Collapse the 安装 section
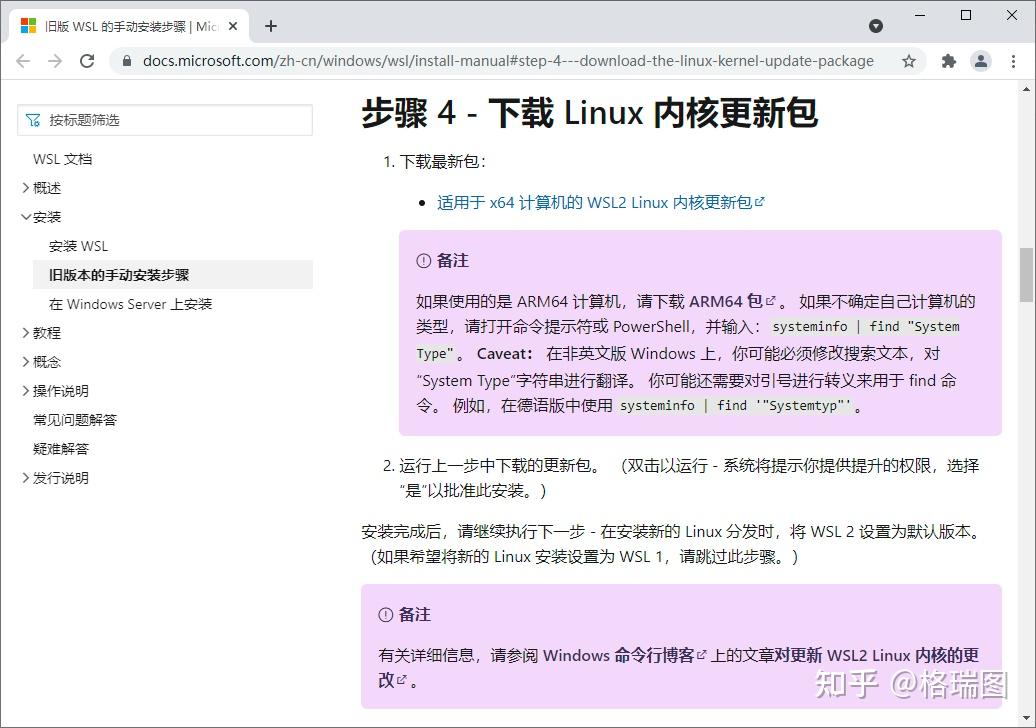This screenshot has height=728, width=1036. click(25, 216)
